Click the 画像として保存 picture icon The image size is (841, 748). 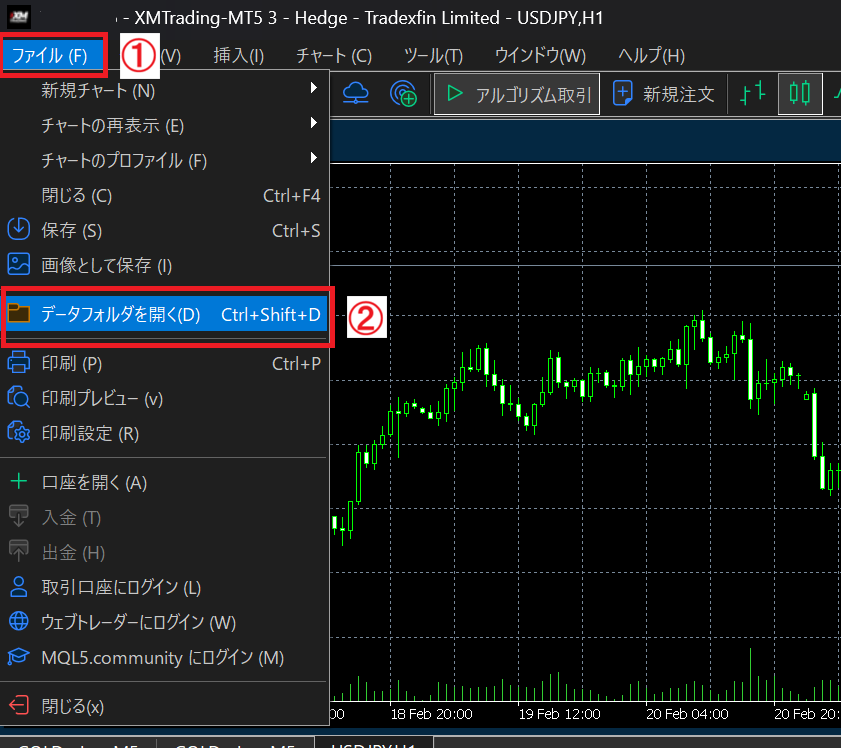[19, 264]
